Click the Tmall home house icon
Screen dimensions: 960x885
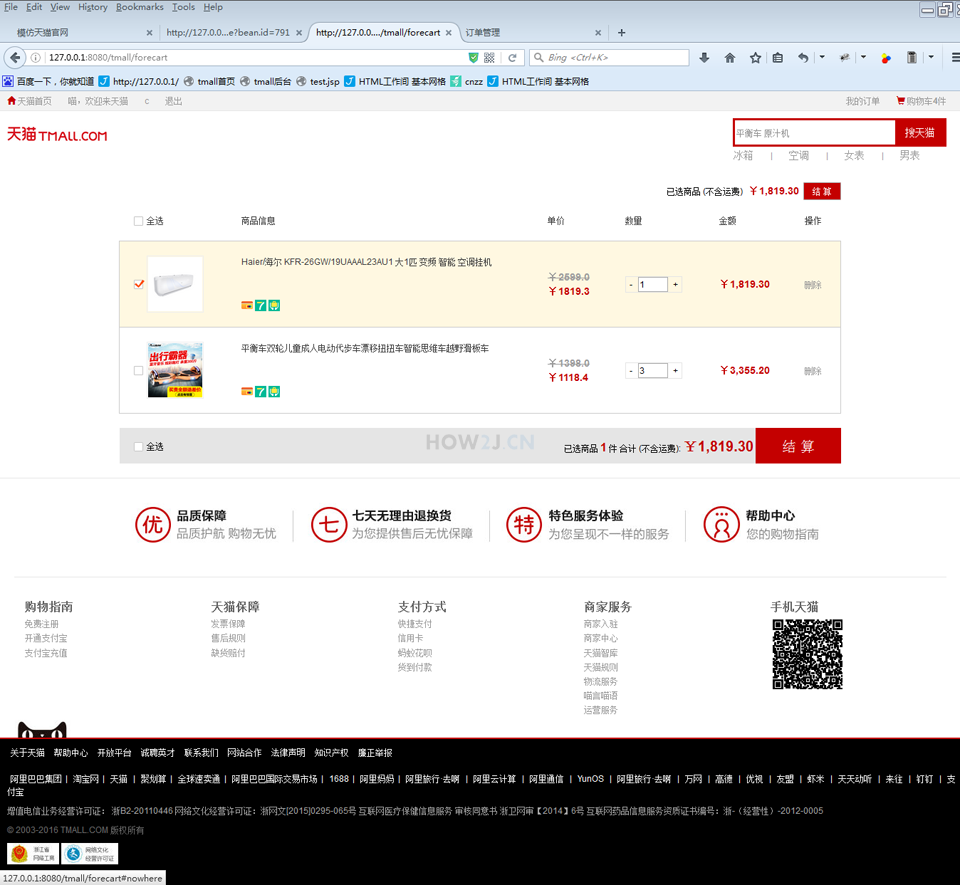[x=11, y=101]
